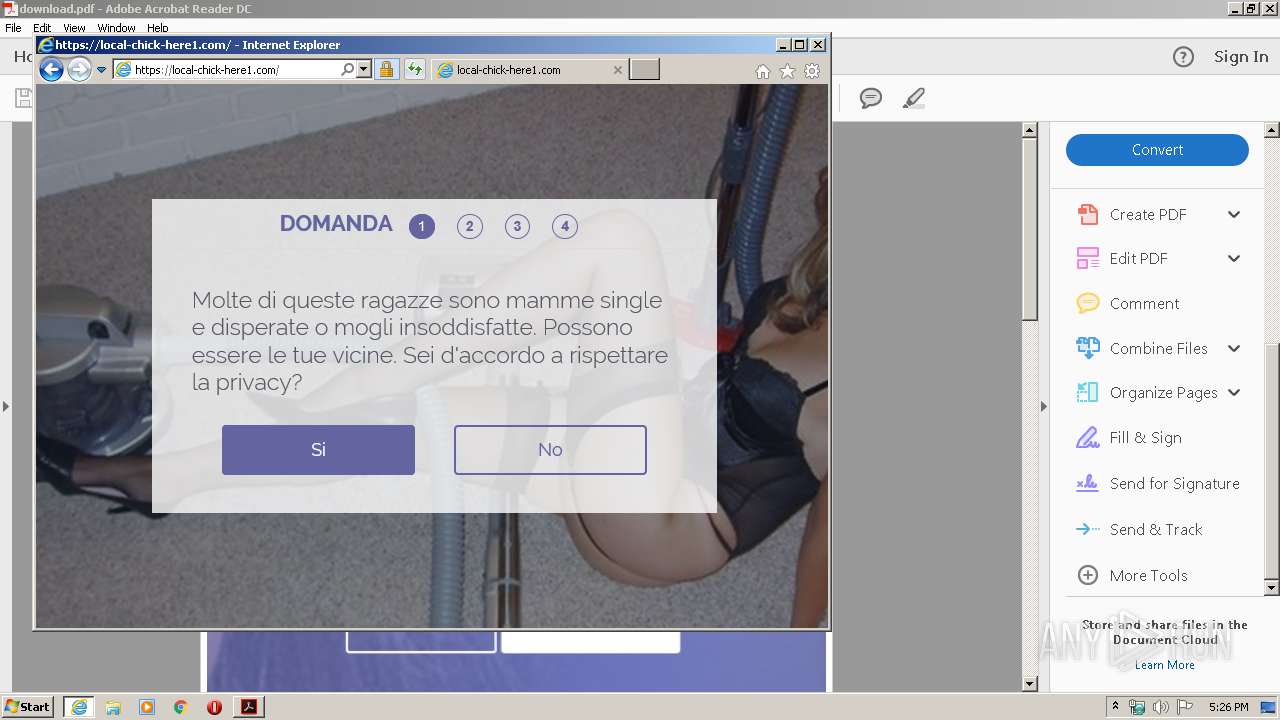Click the highlight pen toolbar icon
The width and height of the screenshot is (1280, 720).
[x=913, y=98]
